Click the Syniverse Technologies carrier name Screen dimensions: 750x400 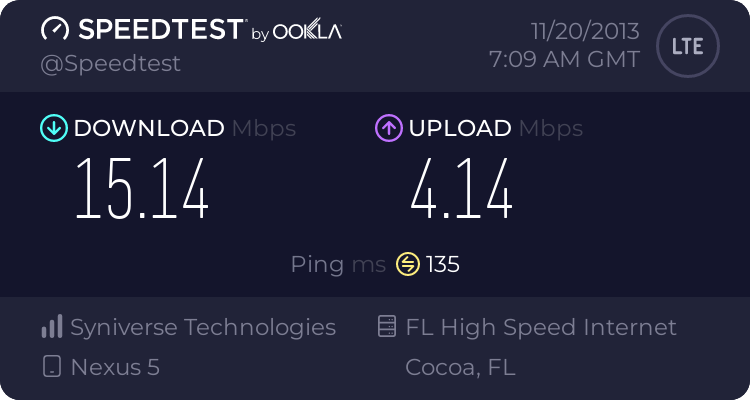(203, 327)
